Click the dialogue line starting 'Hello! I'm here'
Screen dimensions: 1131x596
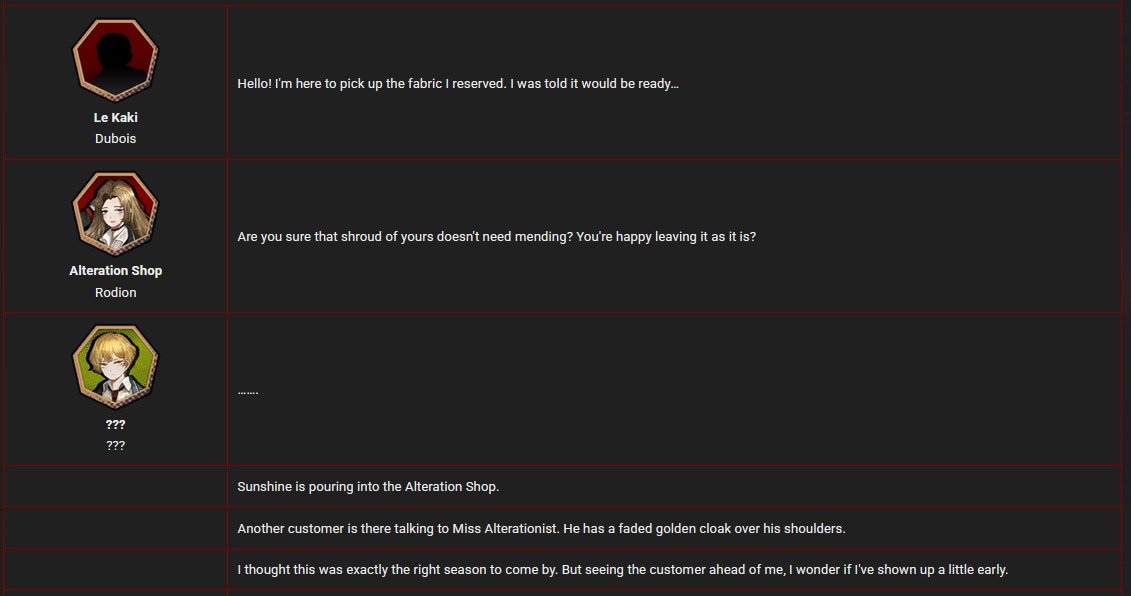pos(458,84)
